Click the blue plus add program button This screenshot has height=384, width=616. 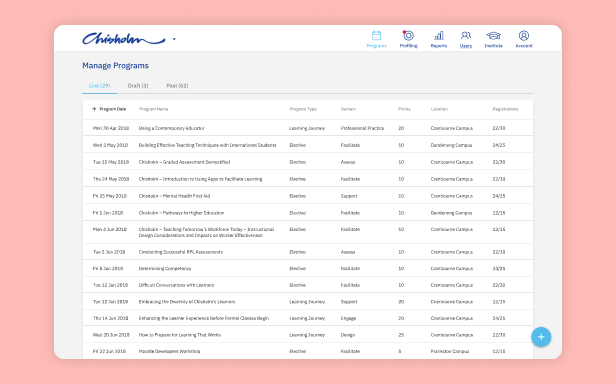(x=541, y=337)
